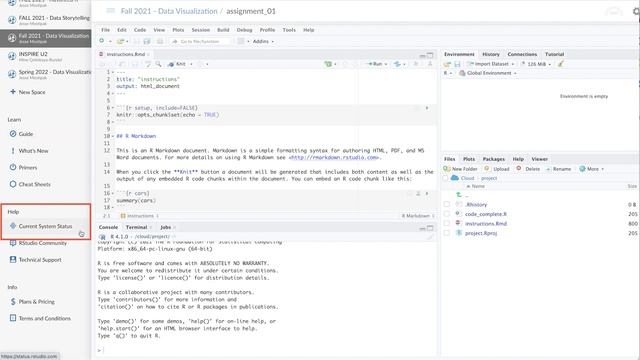Open What's New in the sidebar
The height and width of the screenshot is (360, 640).
coord(33,151)
